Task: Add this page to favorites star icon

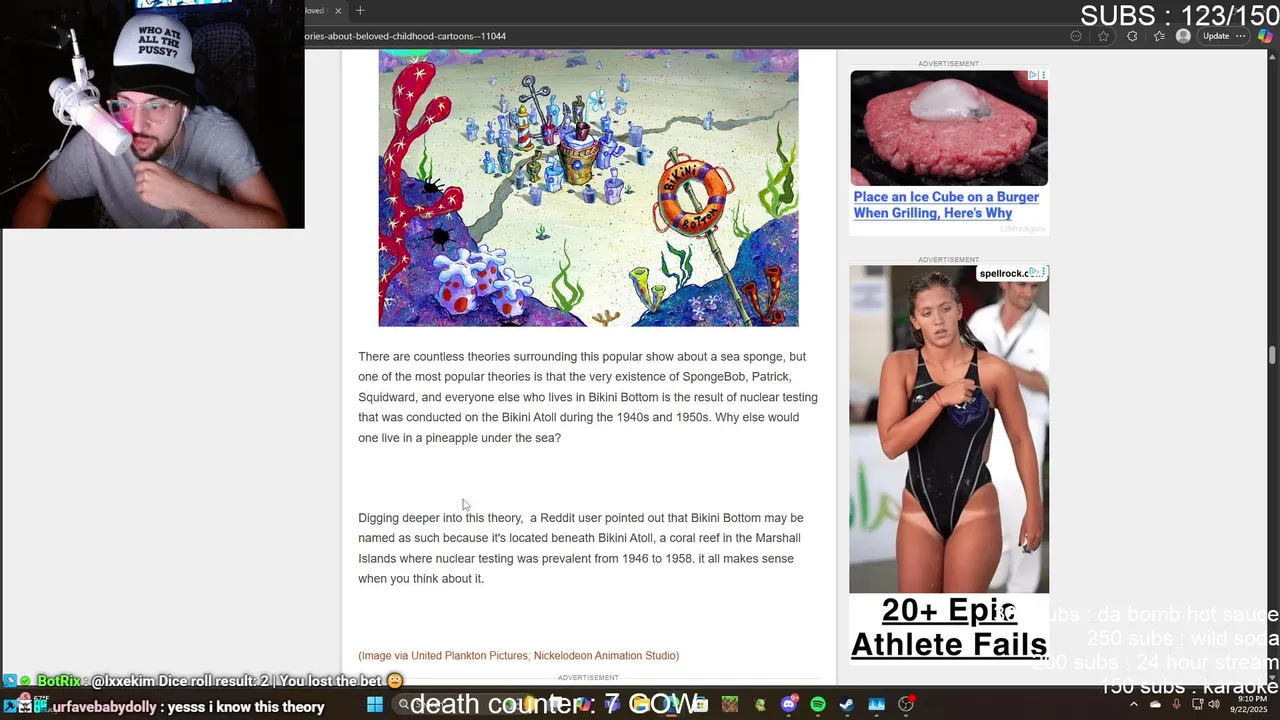Action: 1103,36
